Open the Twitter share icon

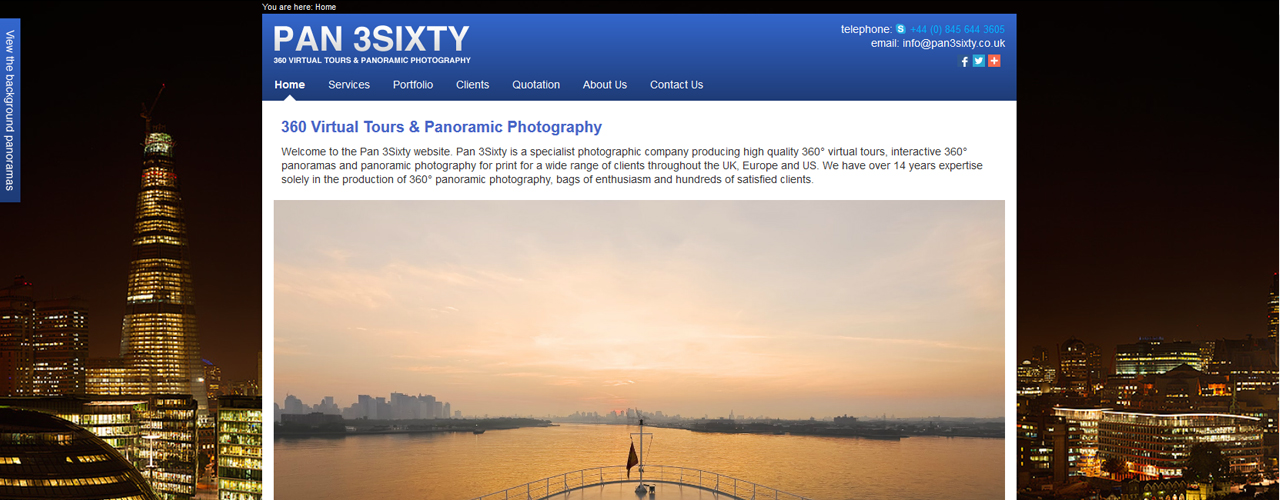click(x=979, y=61)
